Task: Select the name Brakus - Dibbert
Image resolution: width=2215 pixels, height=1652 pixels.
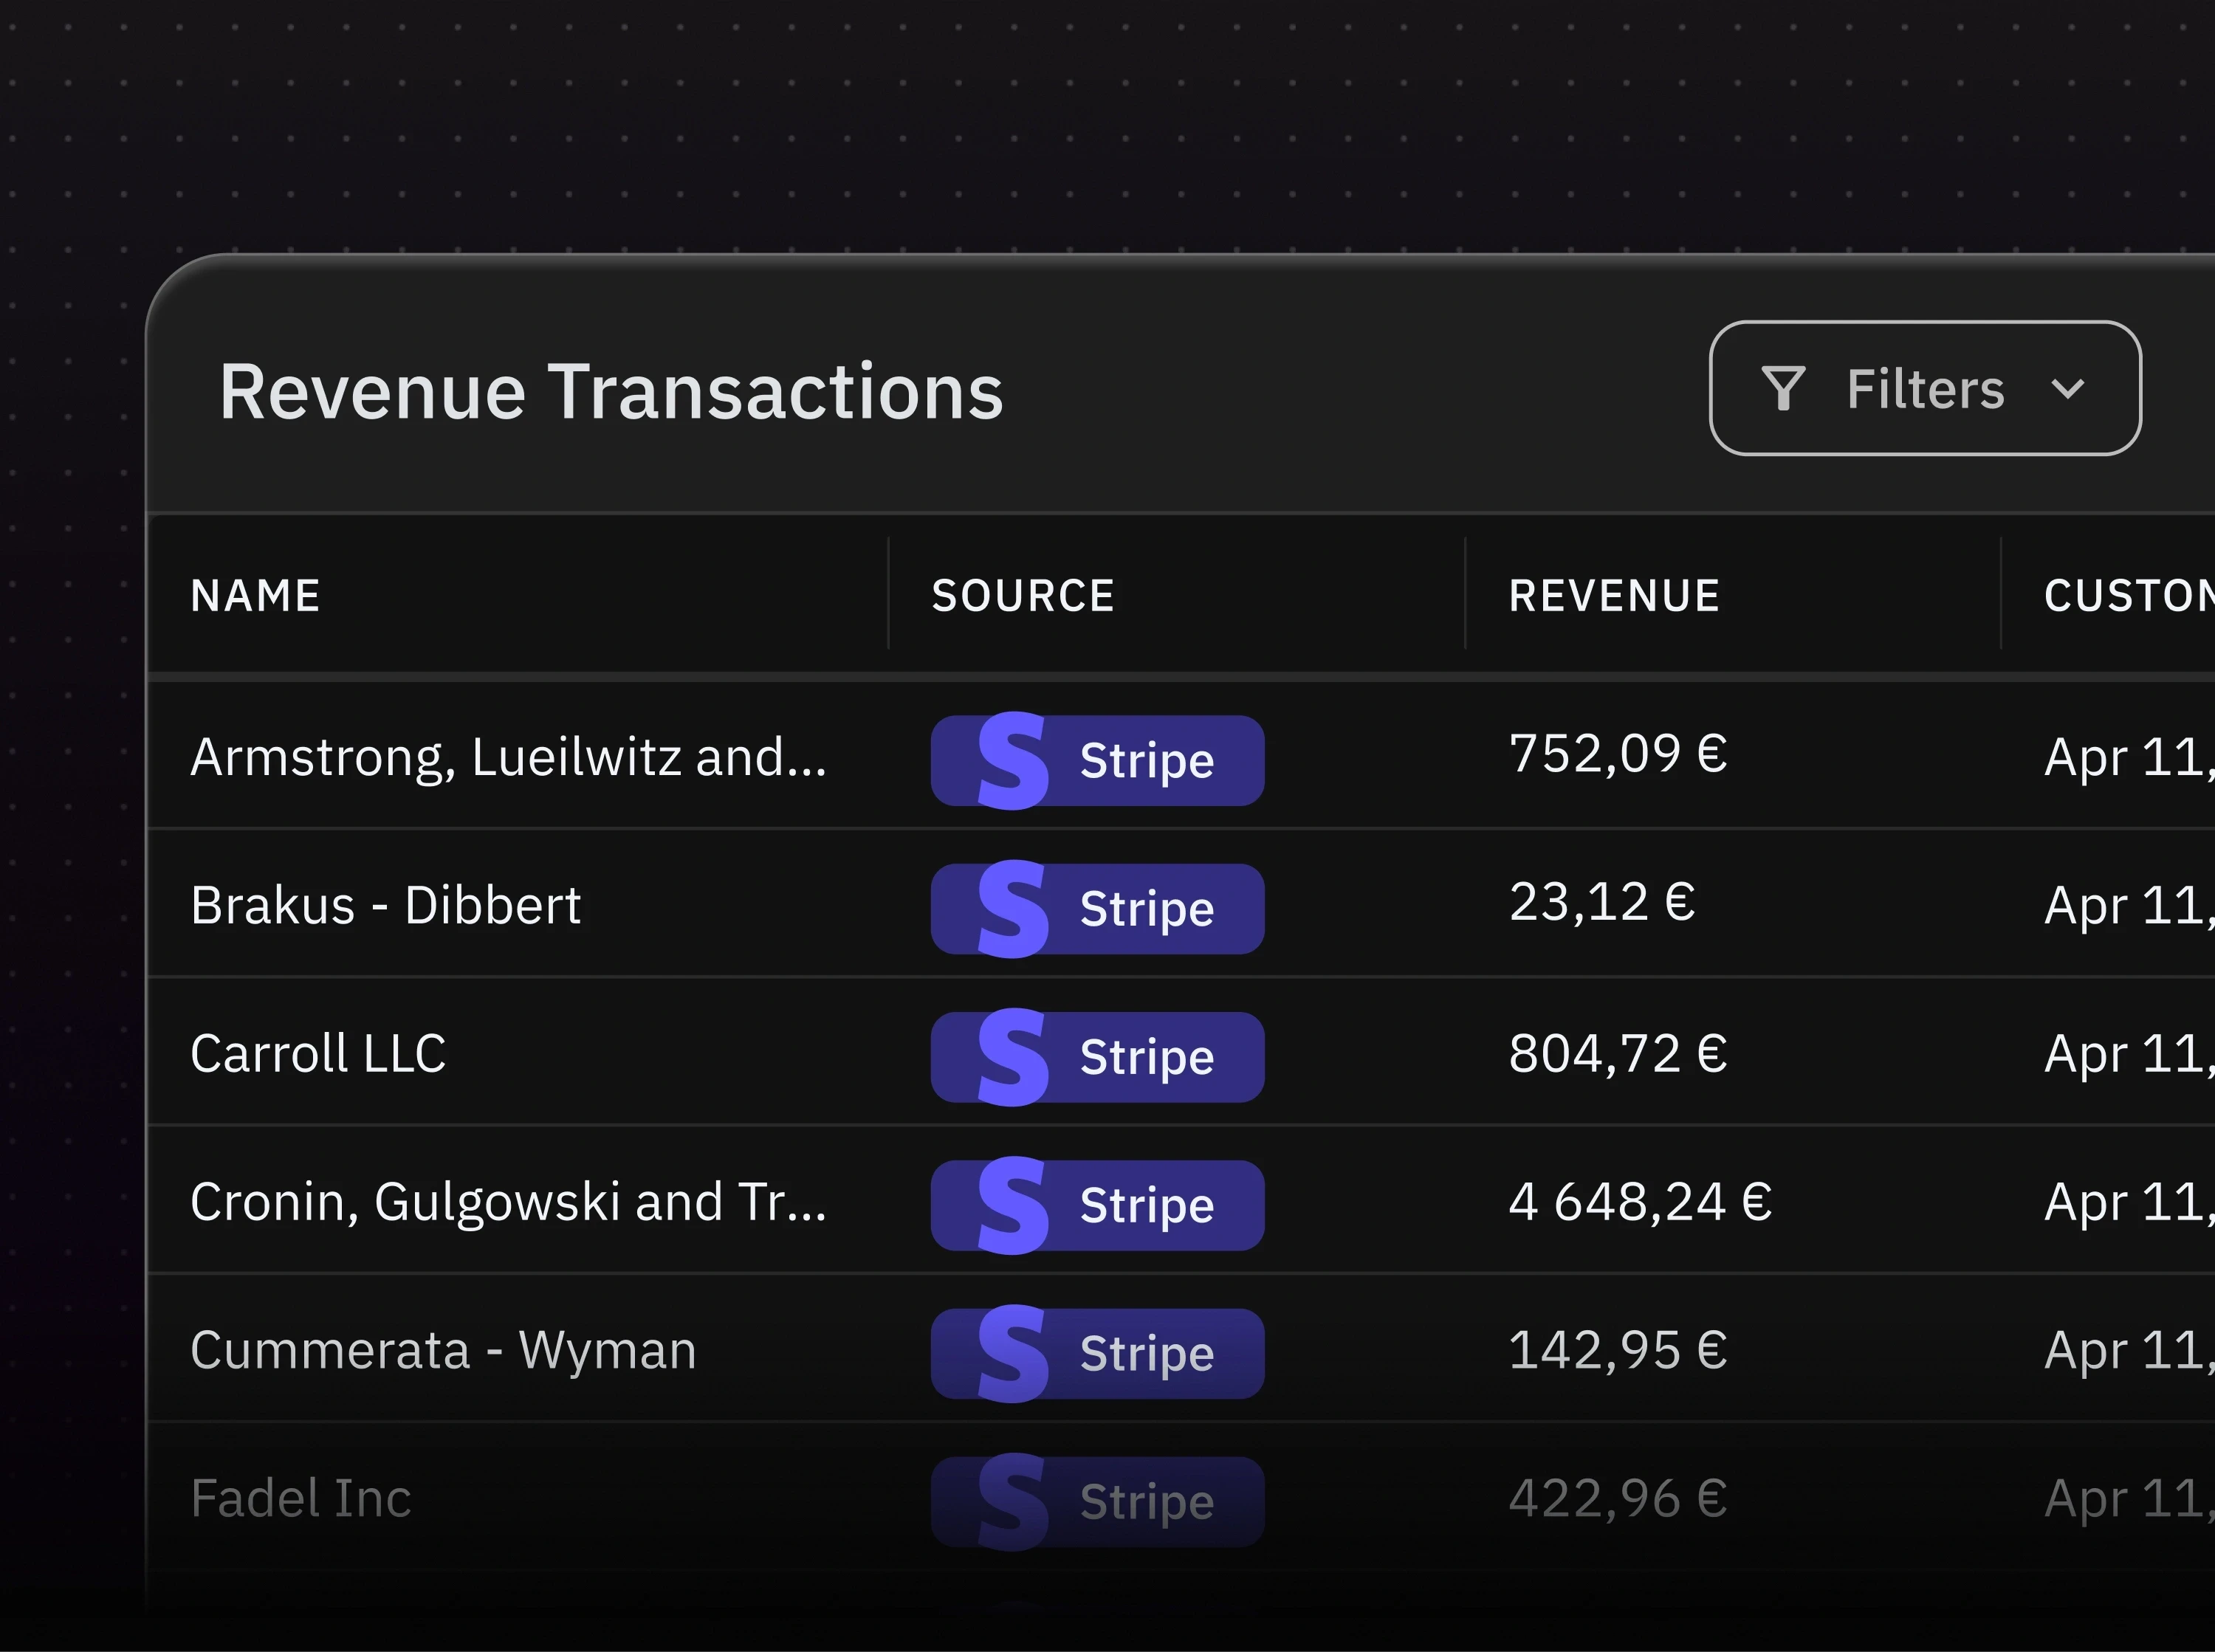Action: (x=386, y=905)
